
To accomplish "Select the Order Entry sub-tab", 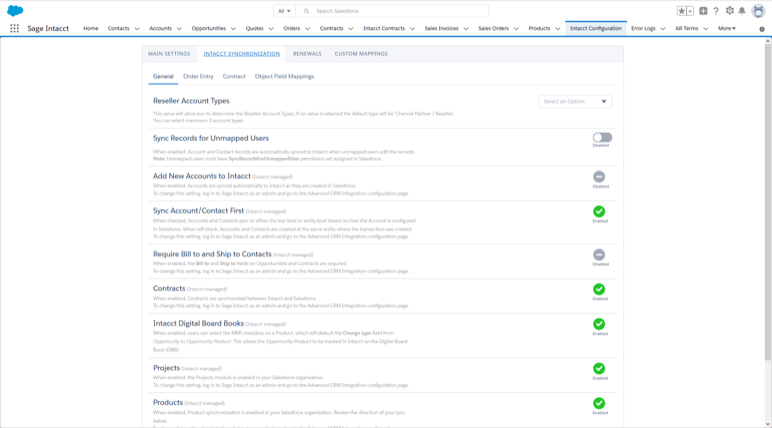I will 198,76.
